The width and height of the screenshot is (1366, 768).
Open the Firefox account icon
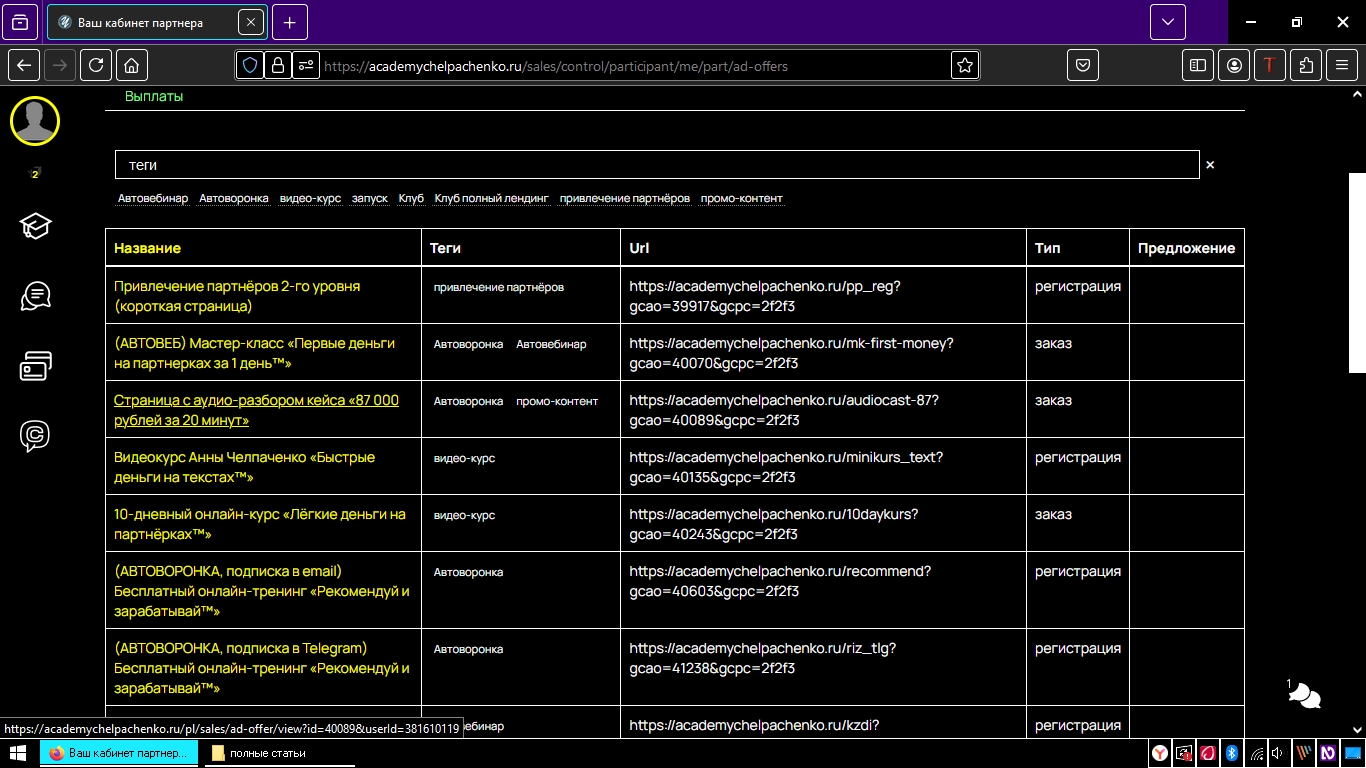(x=1235, y=65)
